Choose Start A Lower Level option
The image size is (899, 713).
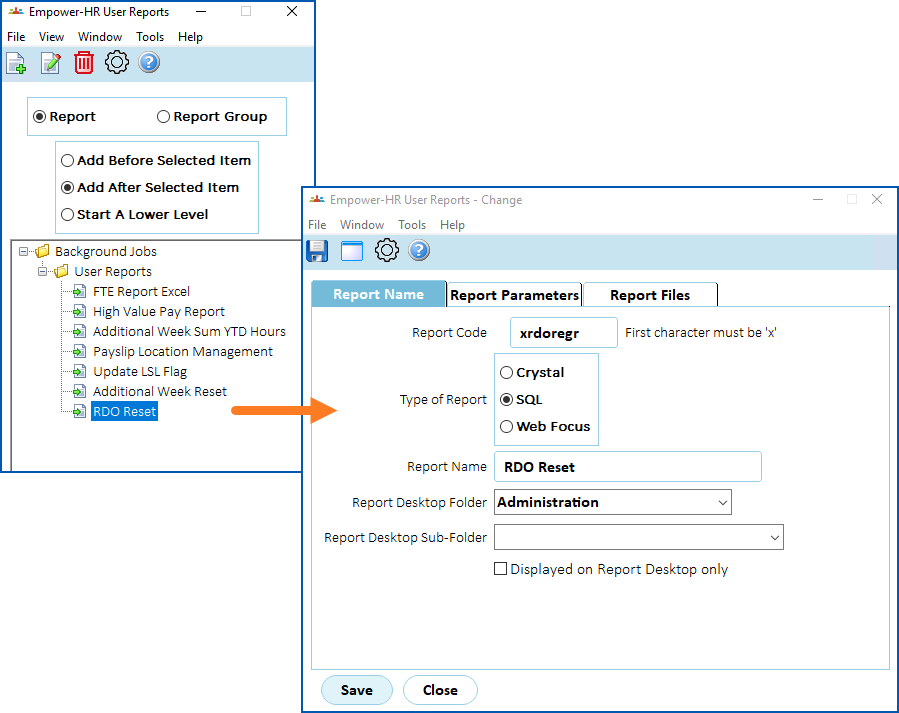(x=68, y=214)
